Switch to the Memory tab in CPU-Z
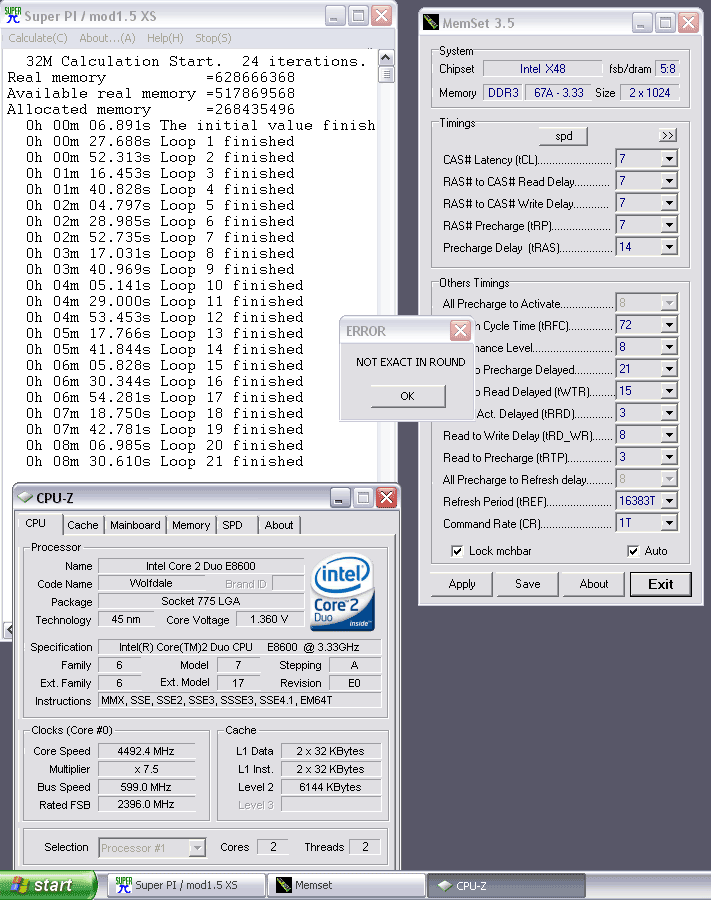 click(x=191, y=525)
